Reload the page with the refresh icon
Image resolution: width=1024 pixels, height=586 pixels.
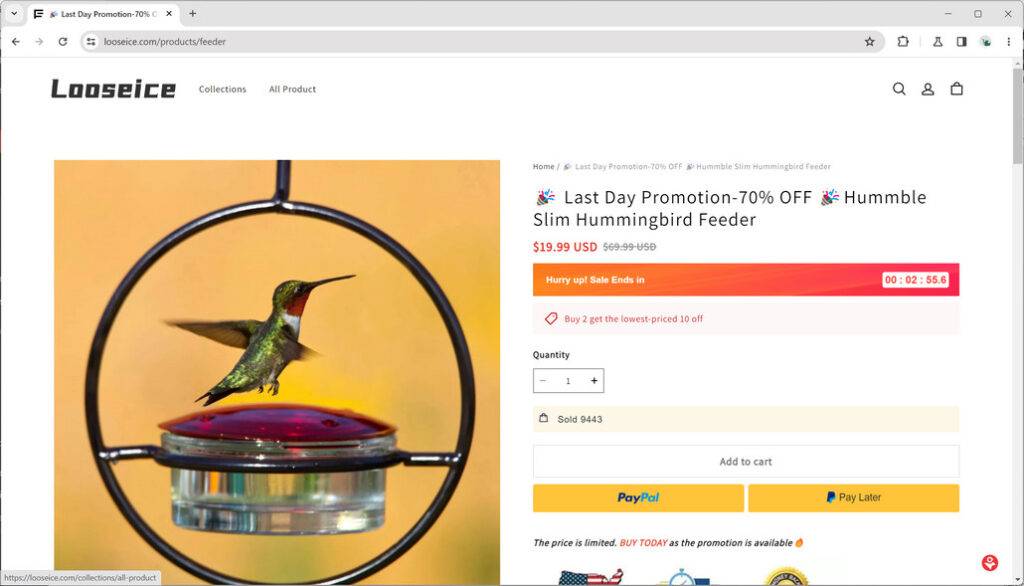[x=63, y=42]
